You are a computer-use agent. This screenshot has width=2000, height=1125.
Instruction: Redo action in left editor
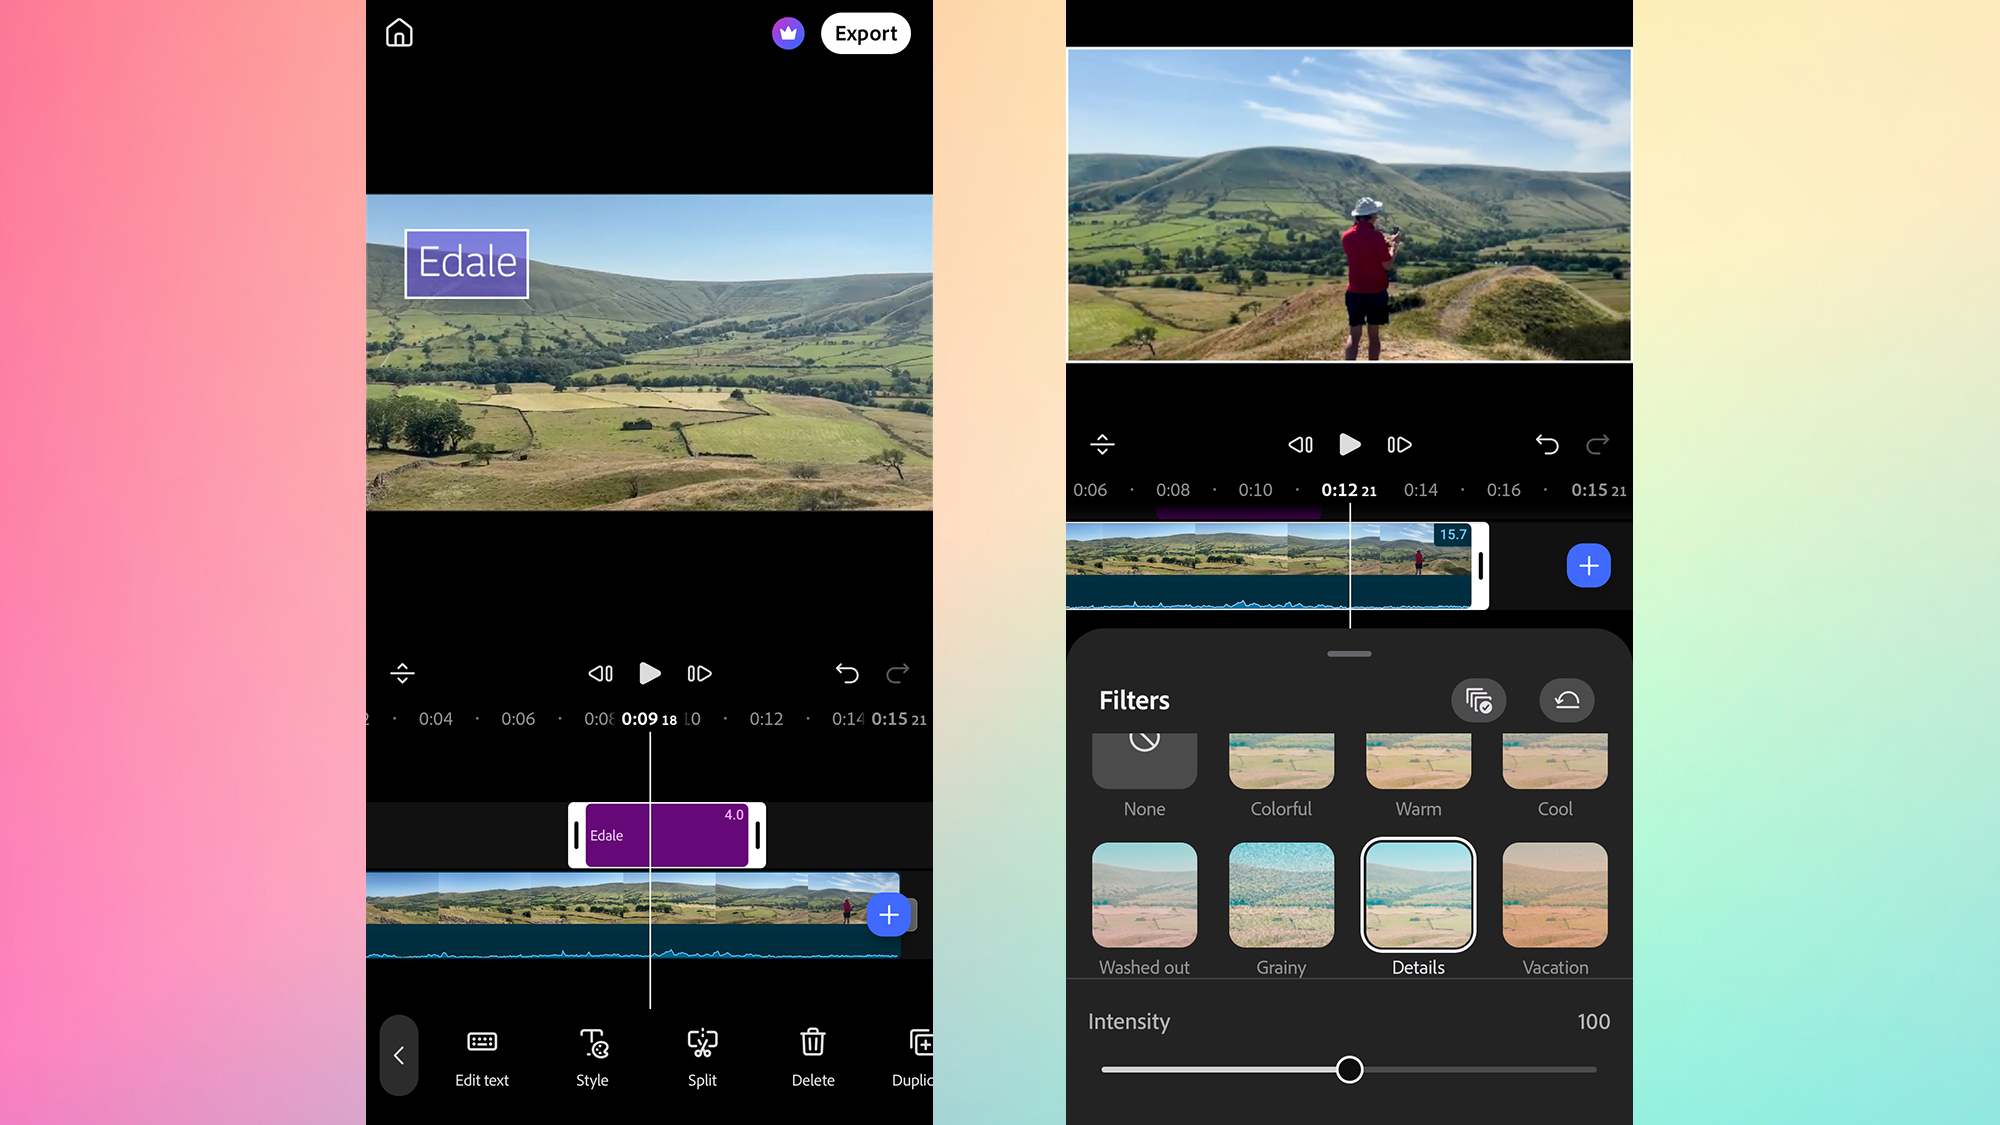(x=898, y=673)
